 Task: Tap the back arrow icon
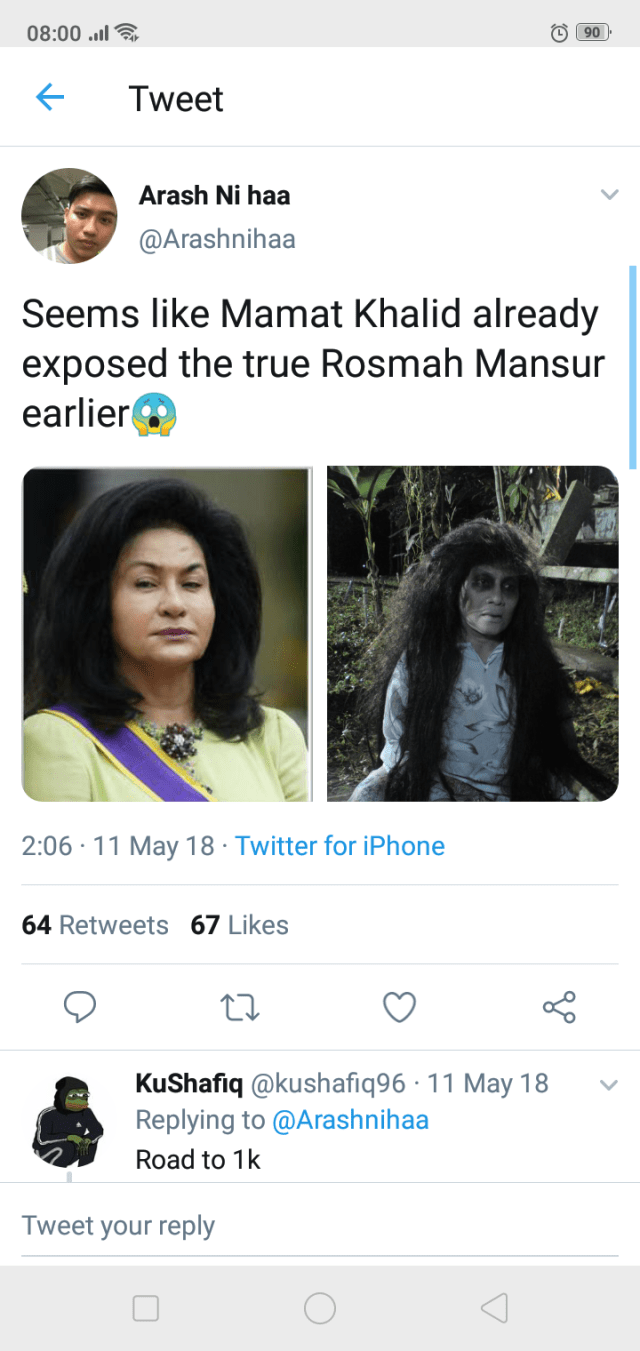[x=49, y=98]
